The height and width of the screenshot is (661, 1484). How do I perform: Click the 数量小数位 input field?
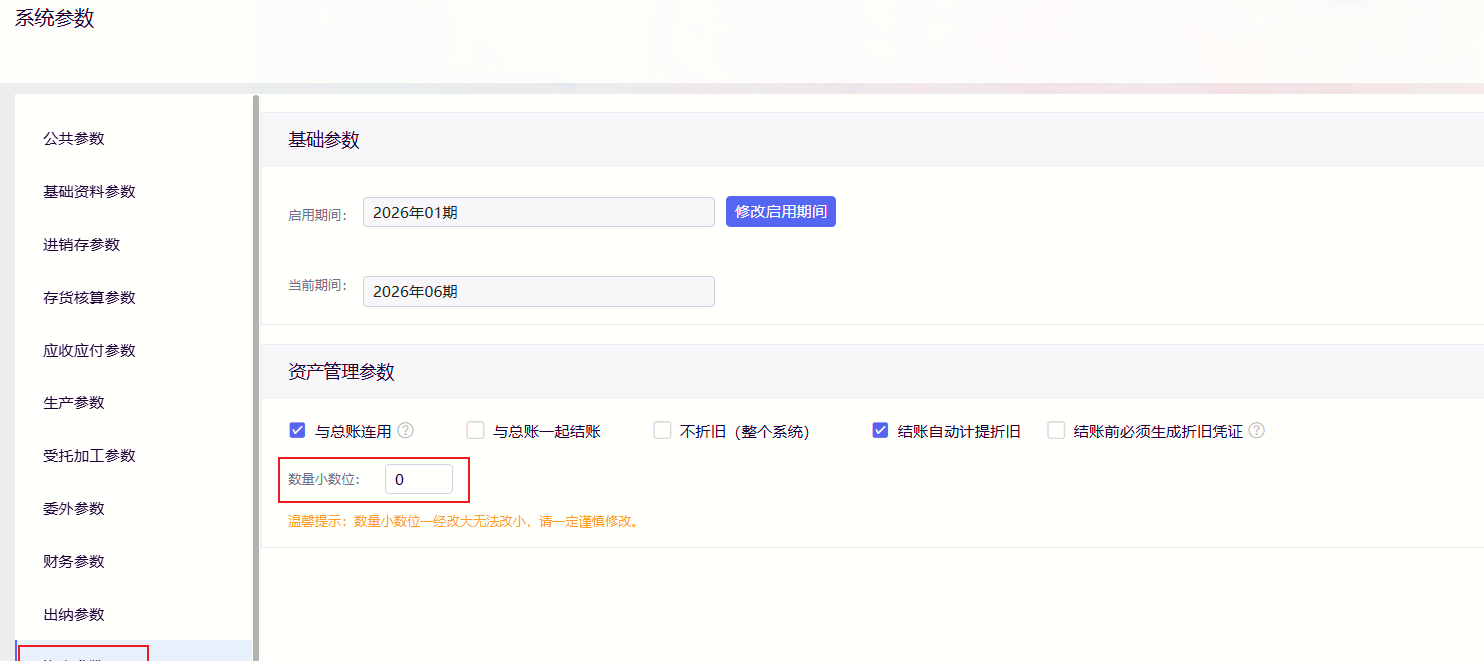coord(419,479)
